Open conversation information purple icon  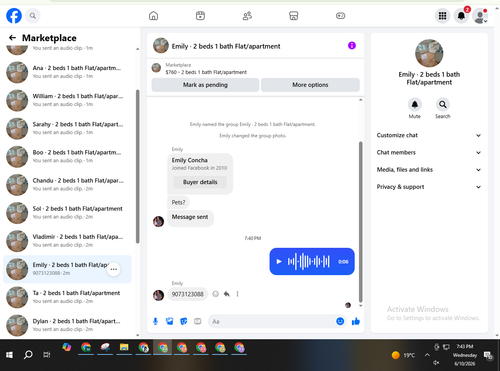click(352, 45)
